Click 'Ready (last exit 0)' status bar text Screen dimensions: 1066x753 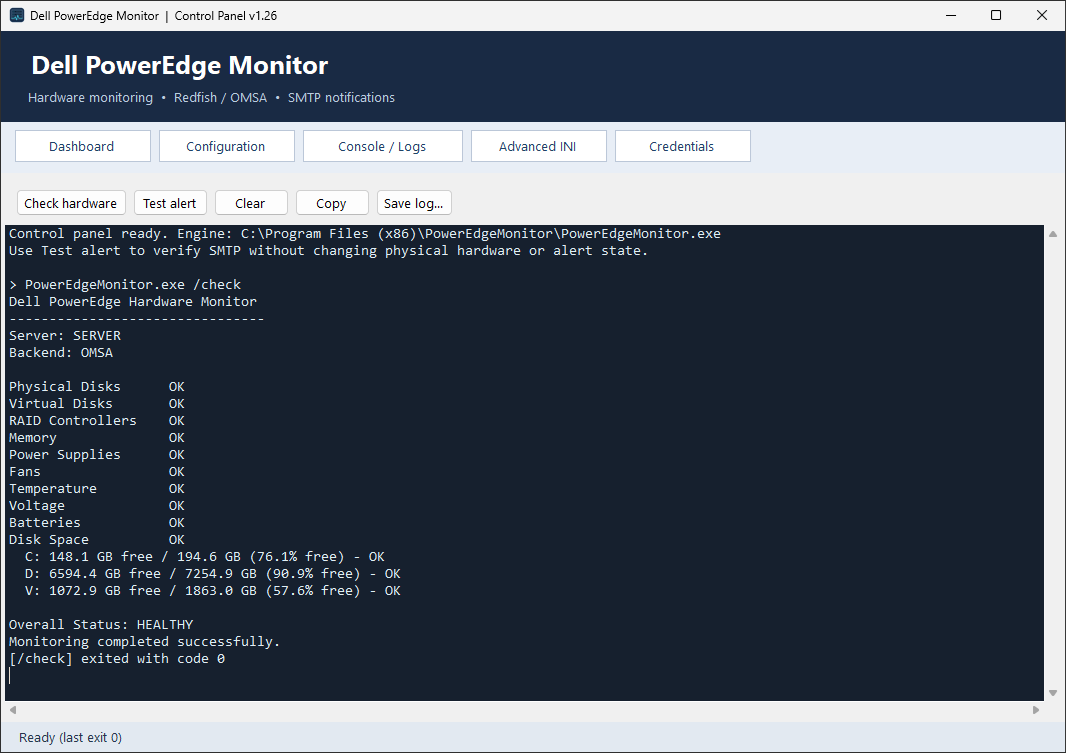(71, 737)
